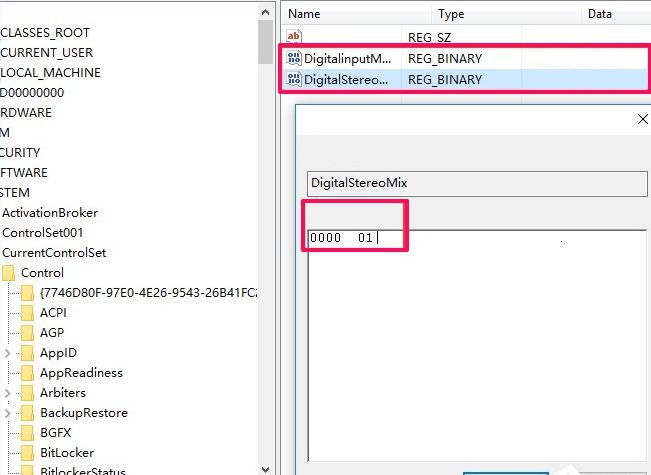This screenshot has width=651, height=475.
Task: Select the D00000000 tree item
Action: coord(32,93)
